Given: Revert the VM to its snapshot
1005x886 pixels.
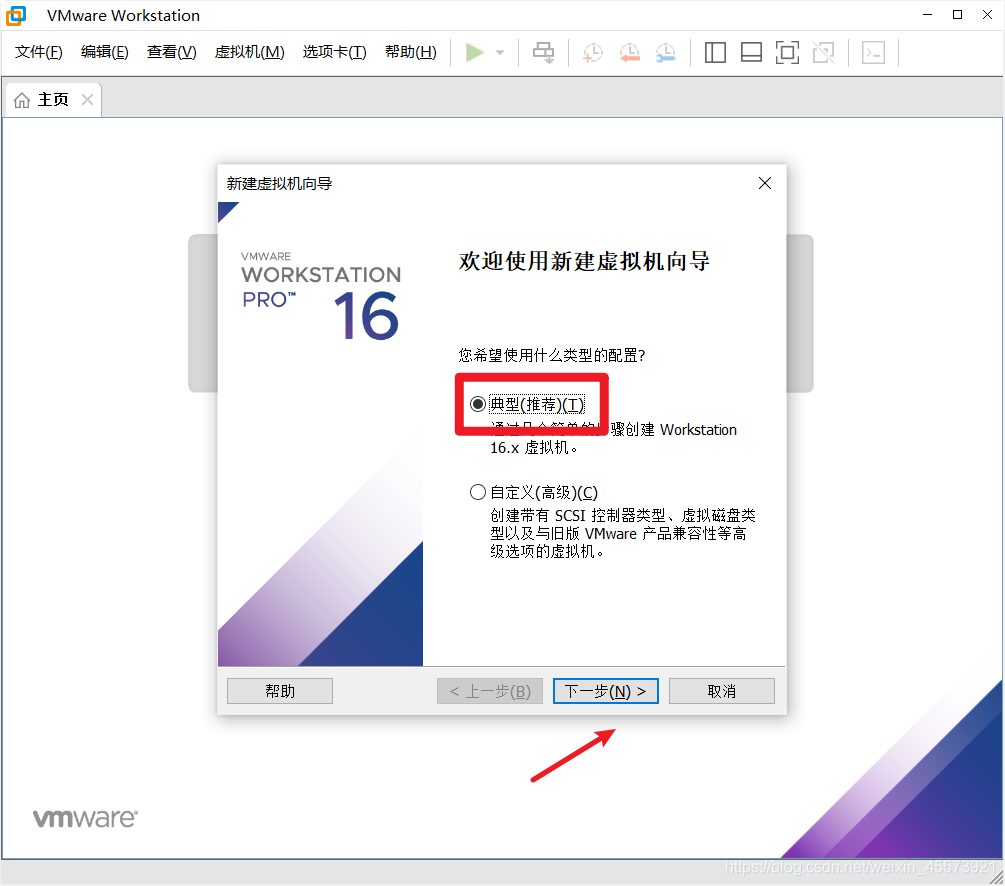Looking at the screenshot, I should [x=629, y=52].
